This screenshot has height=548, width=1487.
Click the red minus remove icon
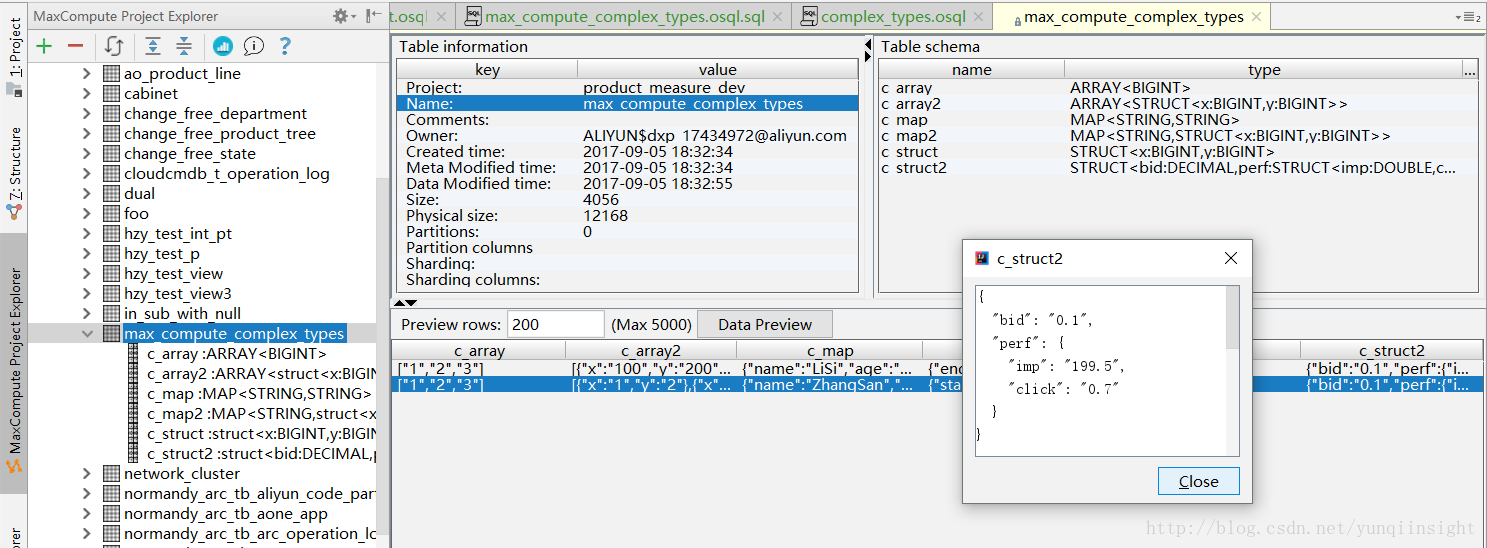(75, 46)
